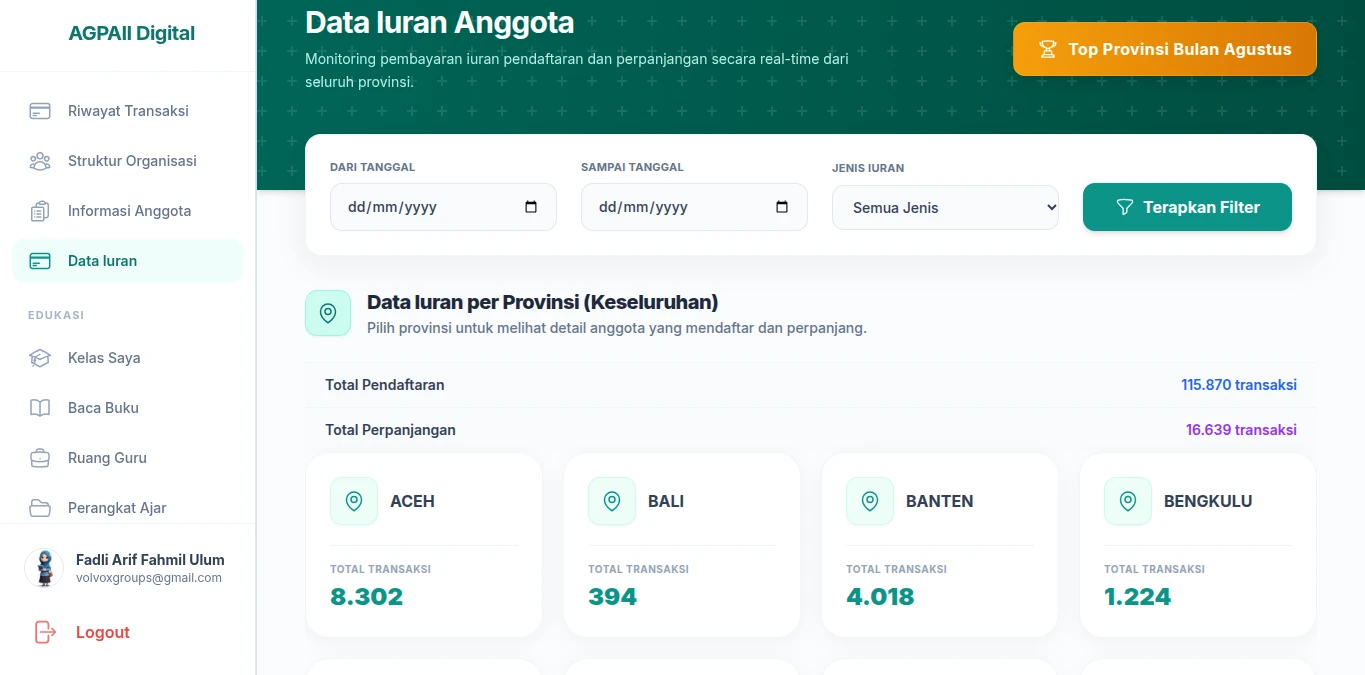Expand the Jenis Iuran Semua Jenis dropdown

point(945,207)
